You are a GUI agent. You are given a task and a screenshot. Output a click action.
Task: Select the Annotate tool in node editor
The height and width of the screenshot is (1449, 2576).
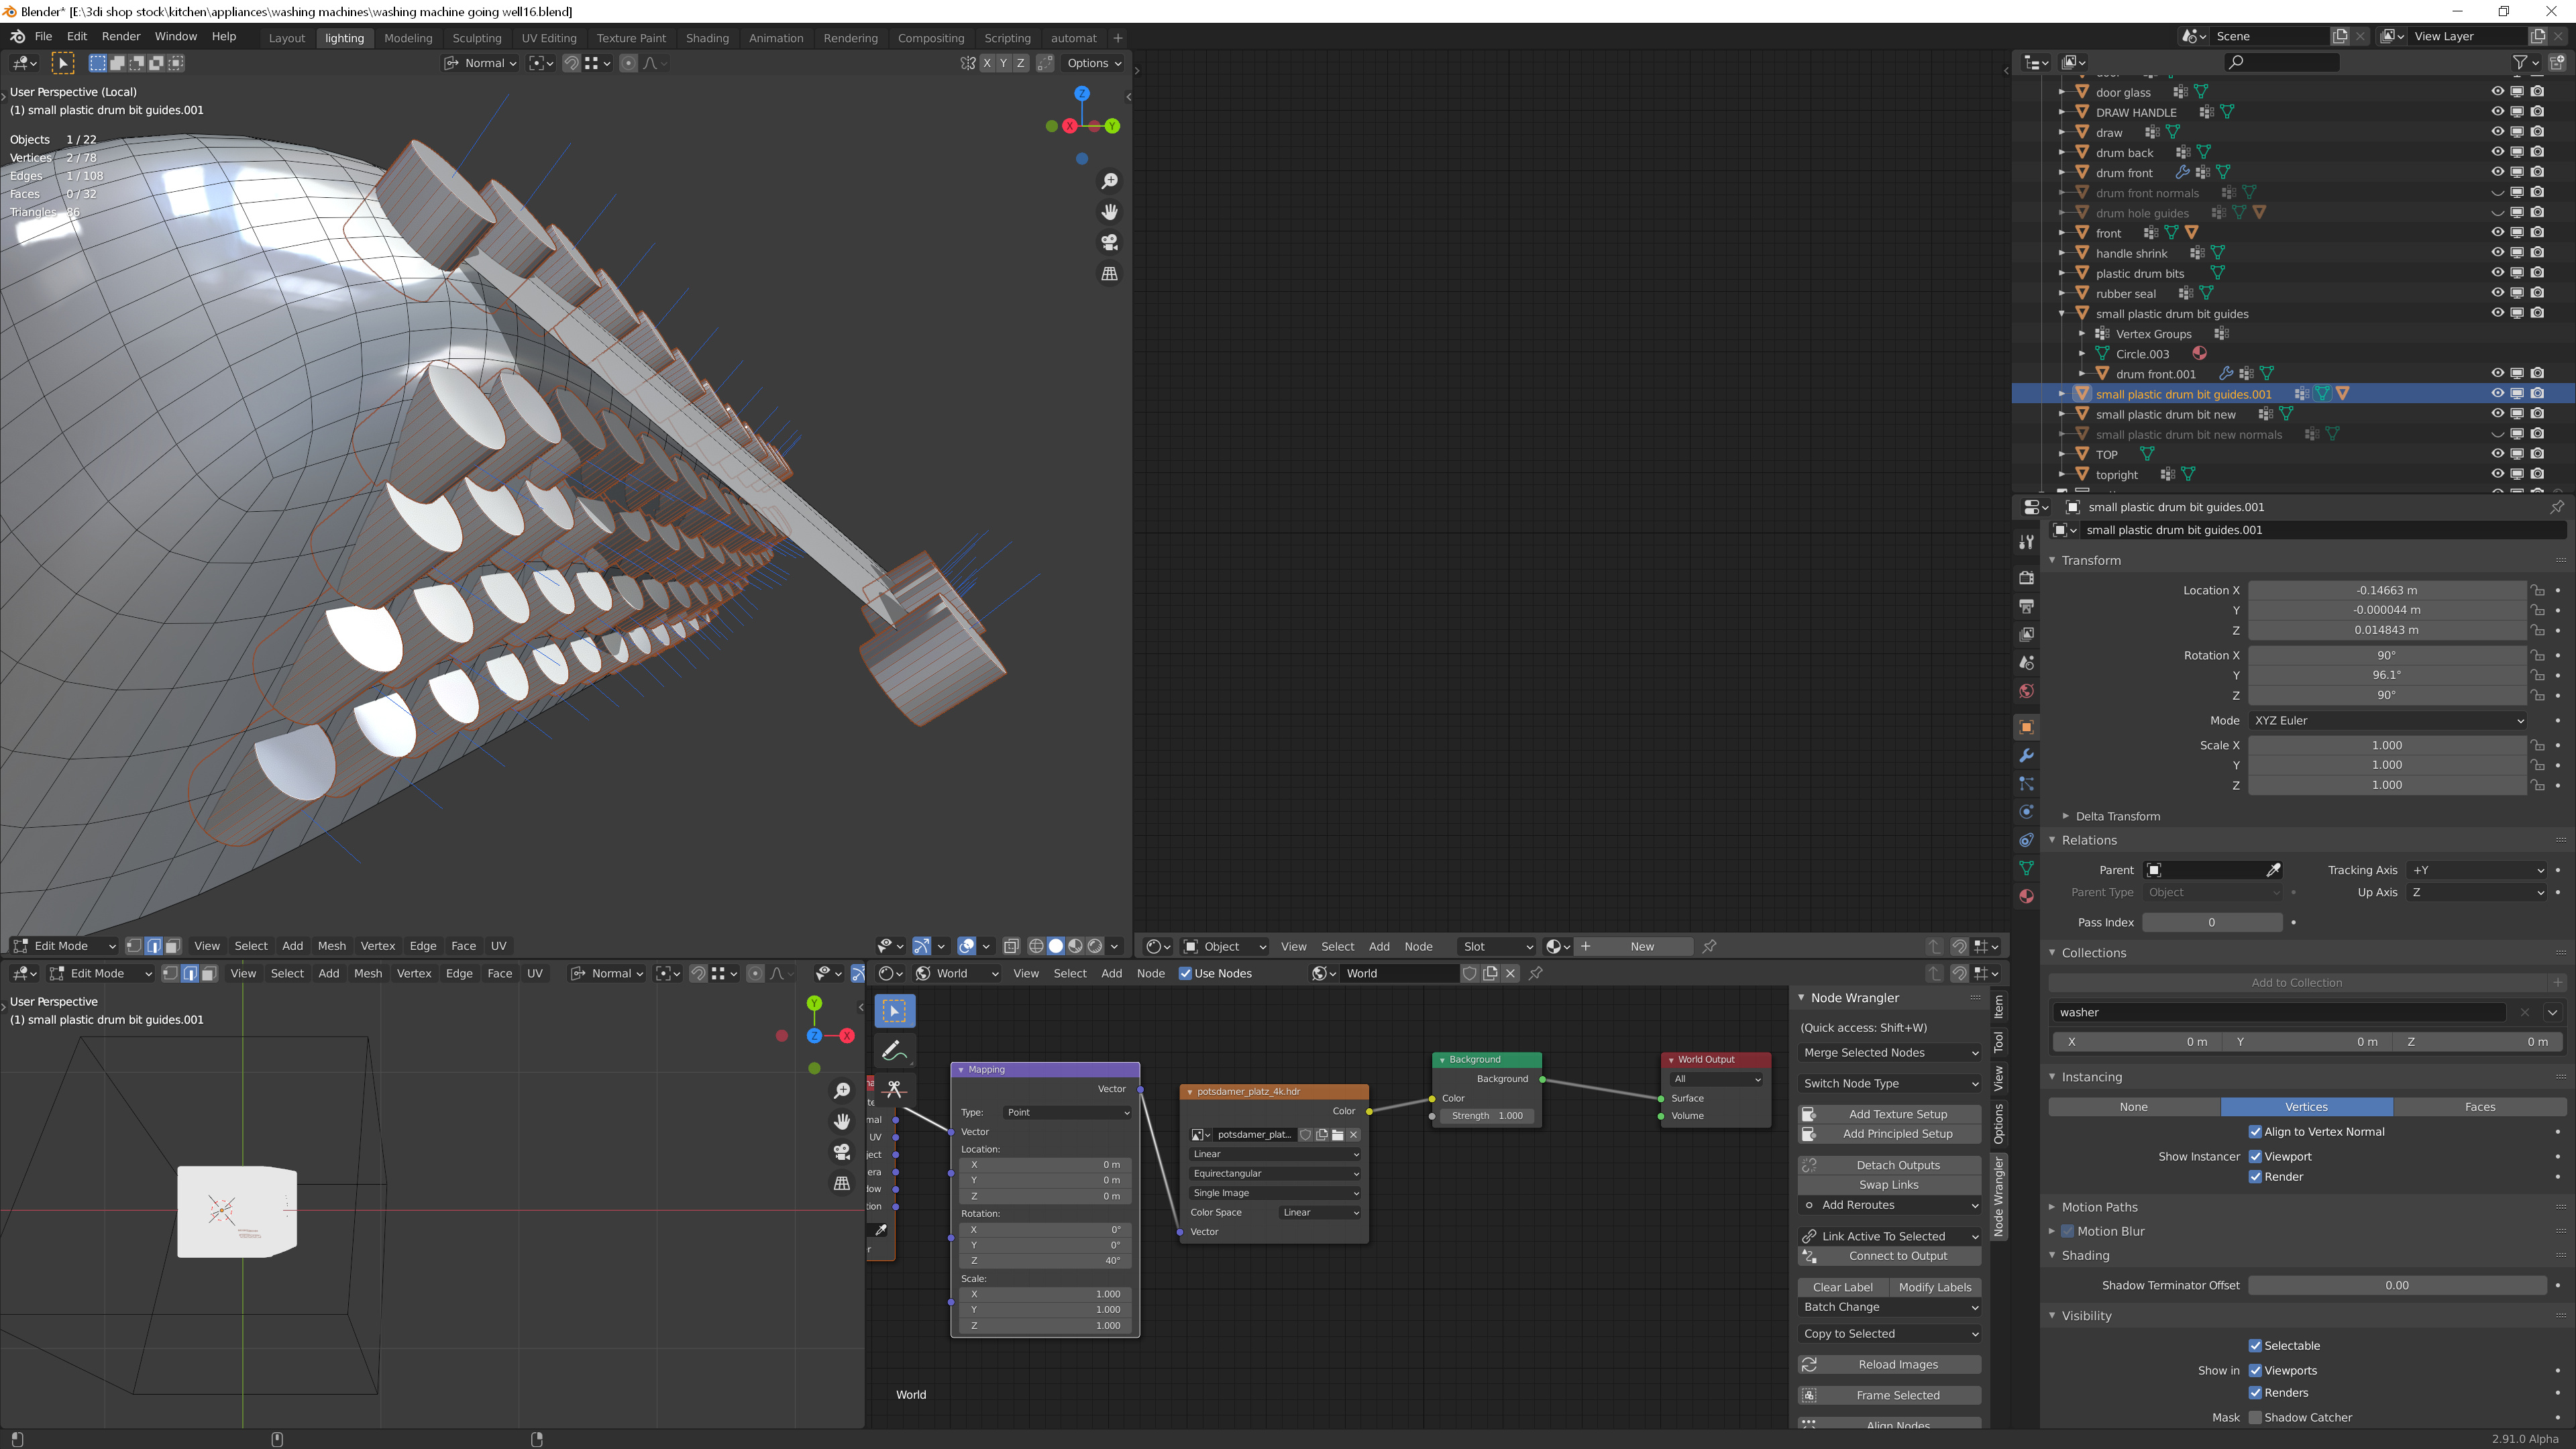894,1050
